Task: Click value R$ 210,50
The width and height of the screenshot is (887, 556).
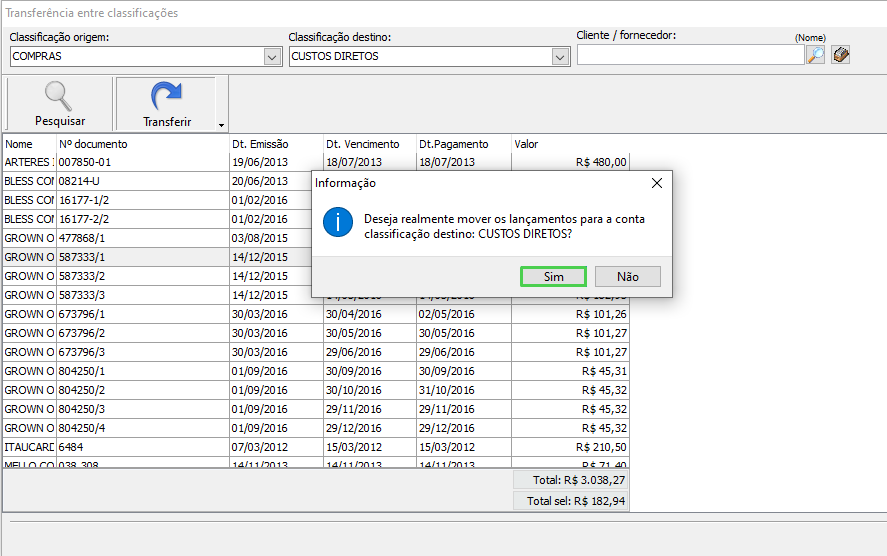Action: tap(570, 447)
